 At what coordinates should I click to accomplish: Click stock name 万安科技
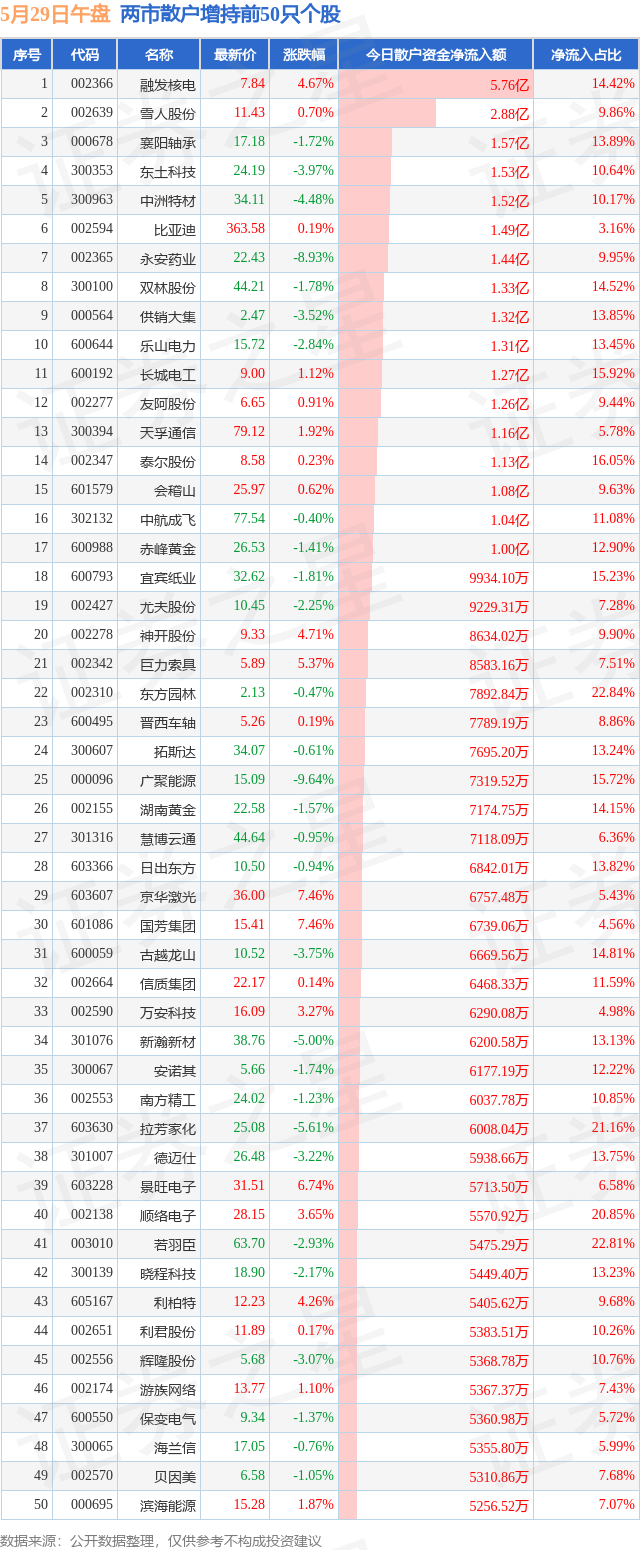click(168, 1013)
